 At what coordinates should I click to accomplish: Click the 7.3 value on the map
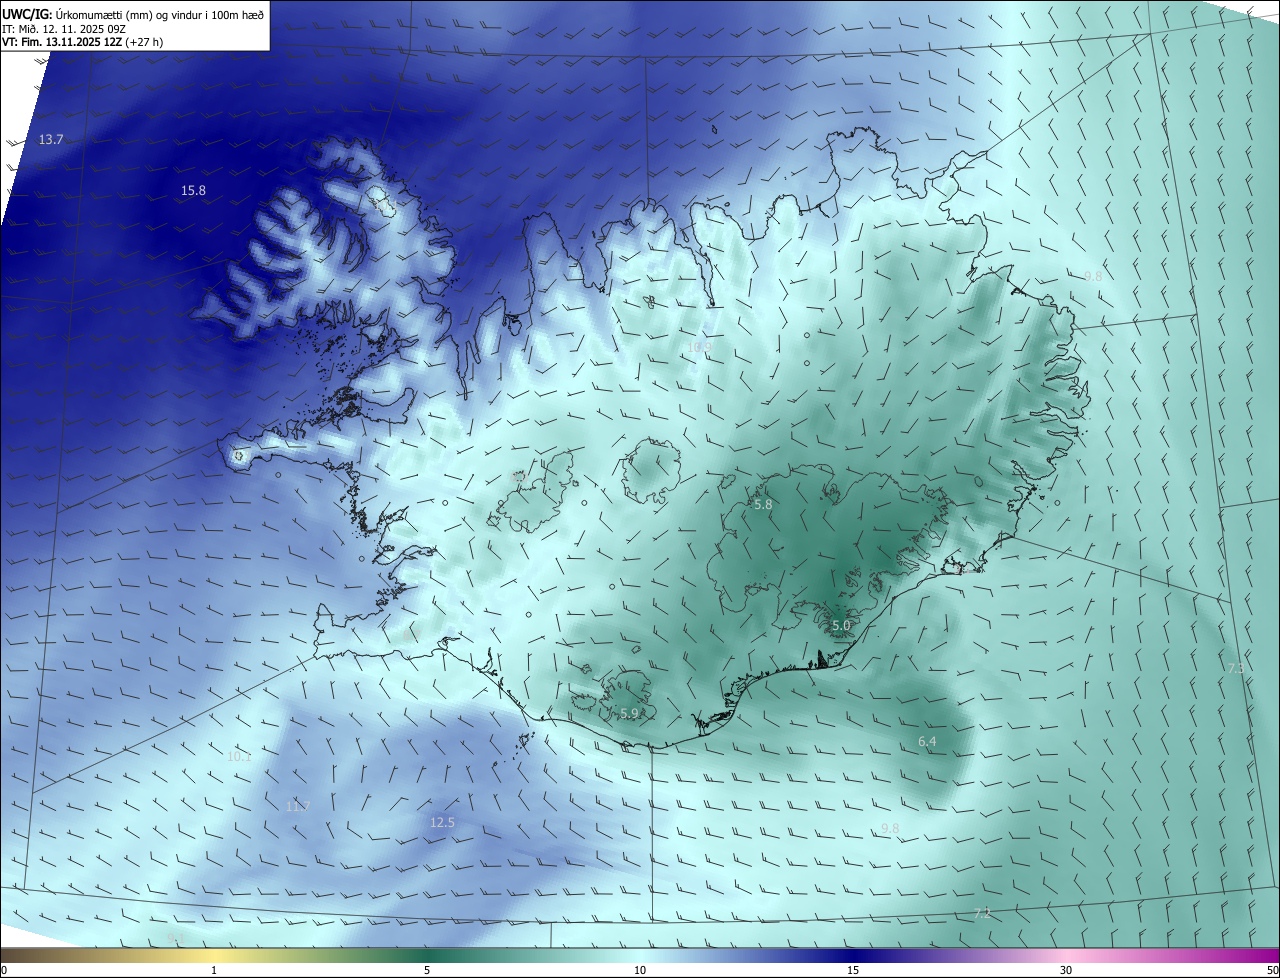point(1236,668)
